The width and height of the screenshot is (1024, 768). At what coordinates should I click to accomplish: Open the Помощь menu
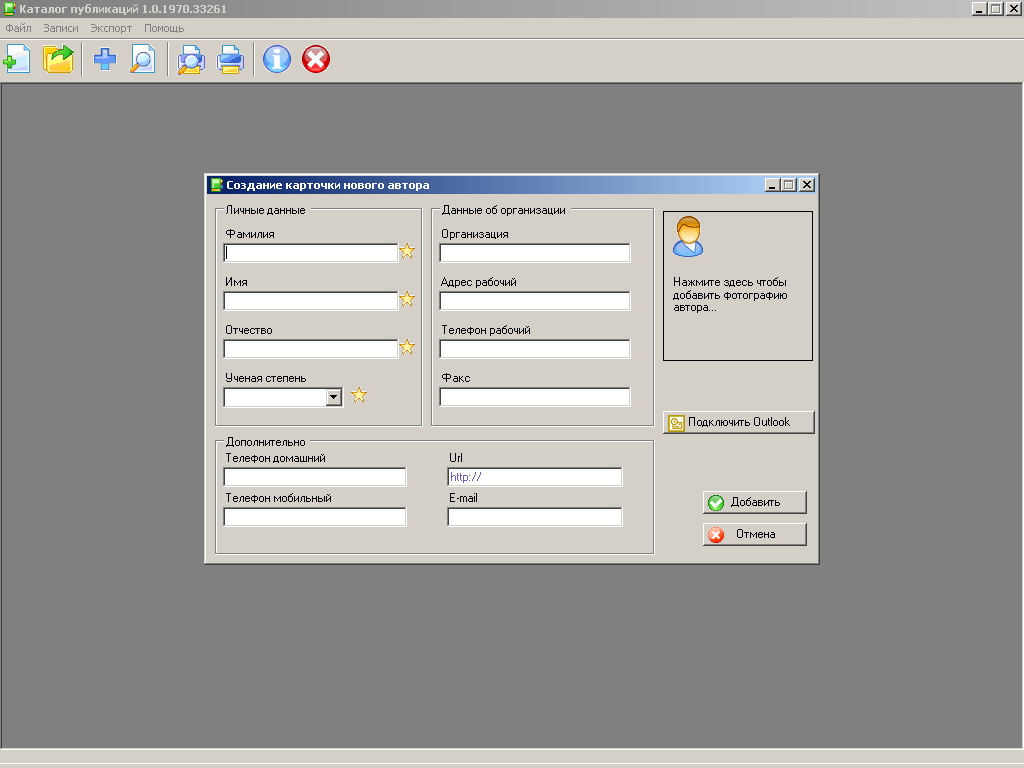click(164, 28)
